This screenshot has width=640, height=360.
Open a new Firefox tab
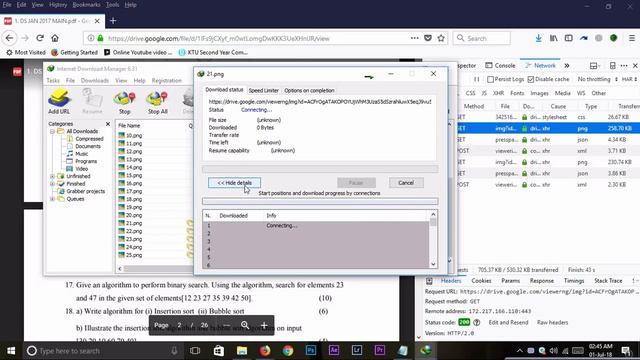tap(113, 20)
